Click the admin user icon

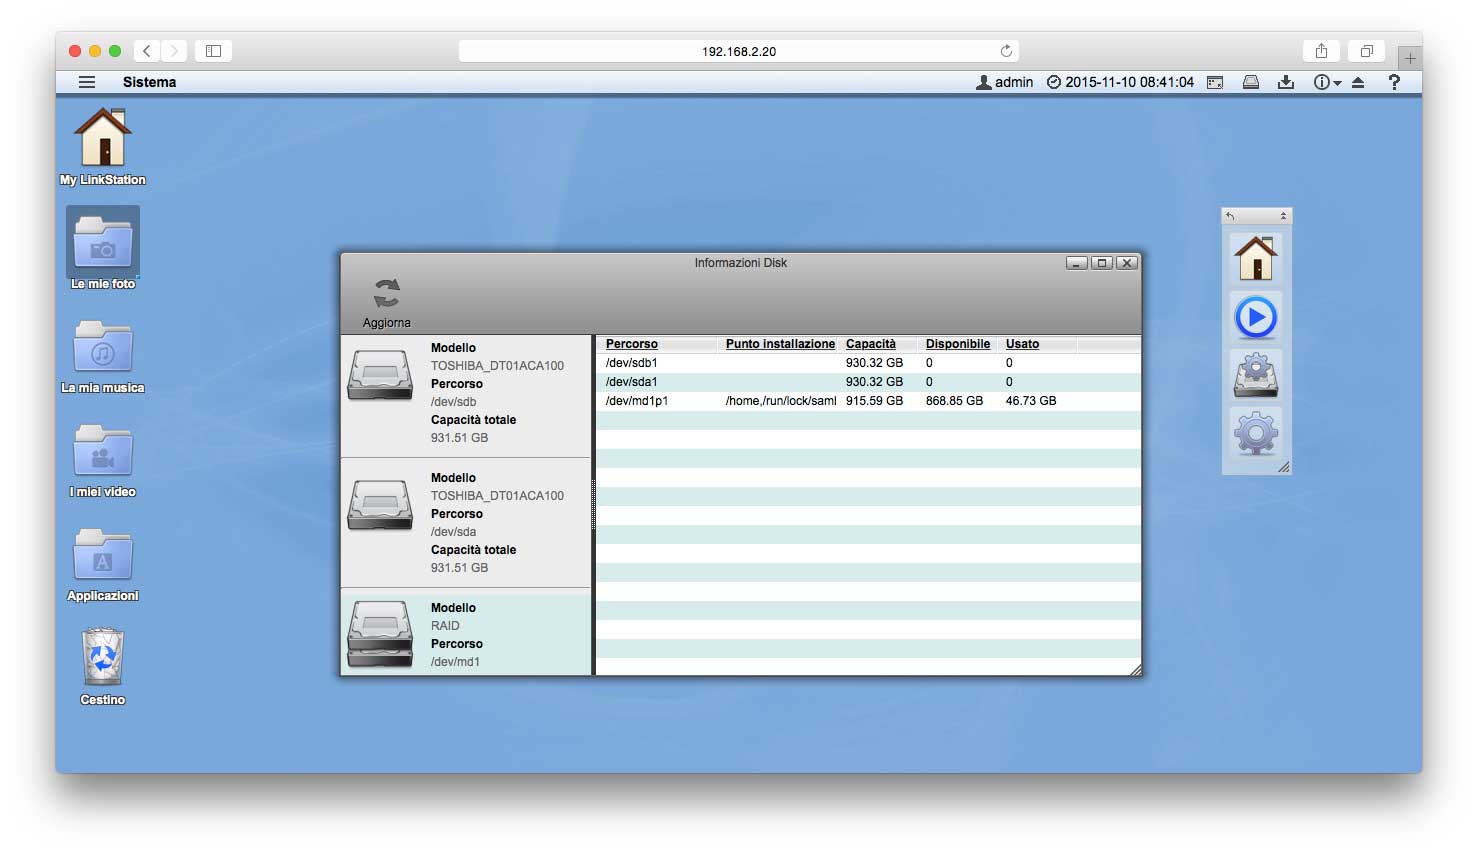(984, 82)
